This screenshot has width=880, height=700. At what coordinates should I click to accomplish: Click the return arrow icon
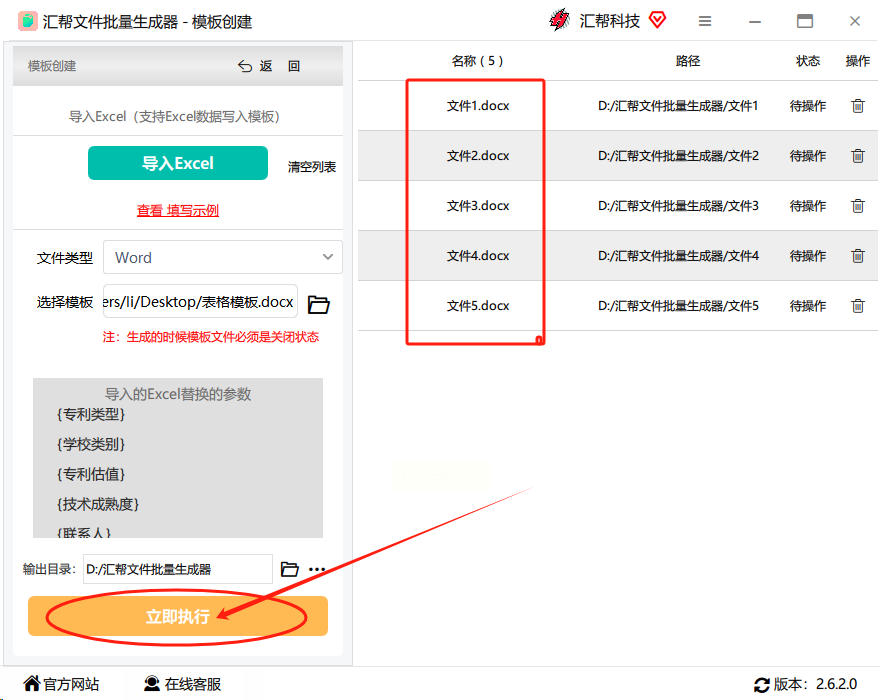[x=245, y=66]
